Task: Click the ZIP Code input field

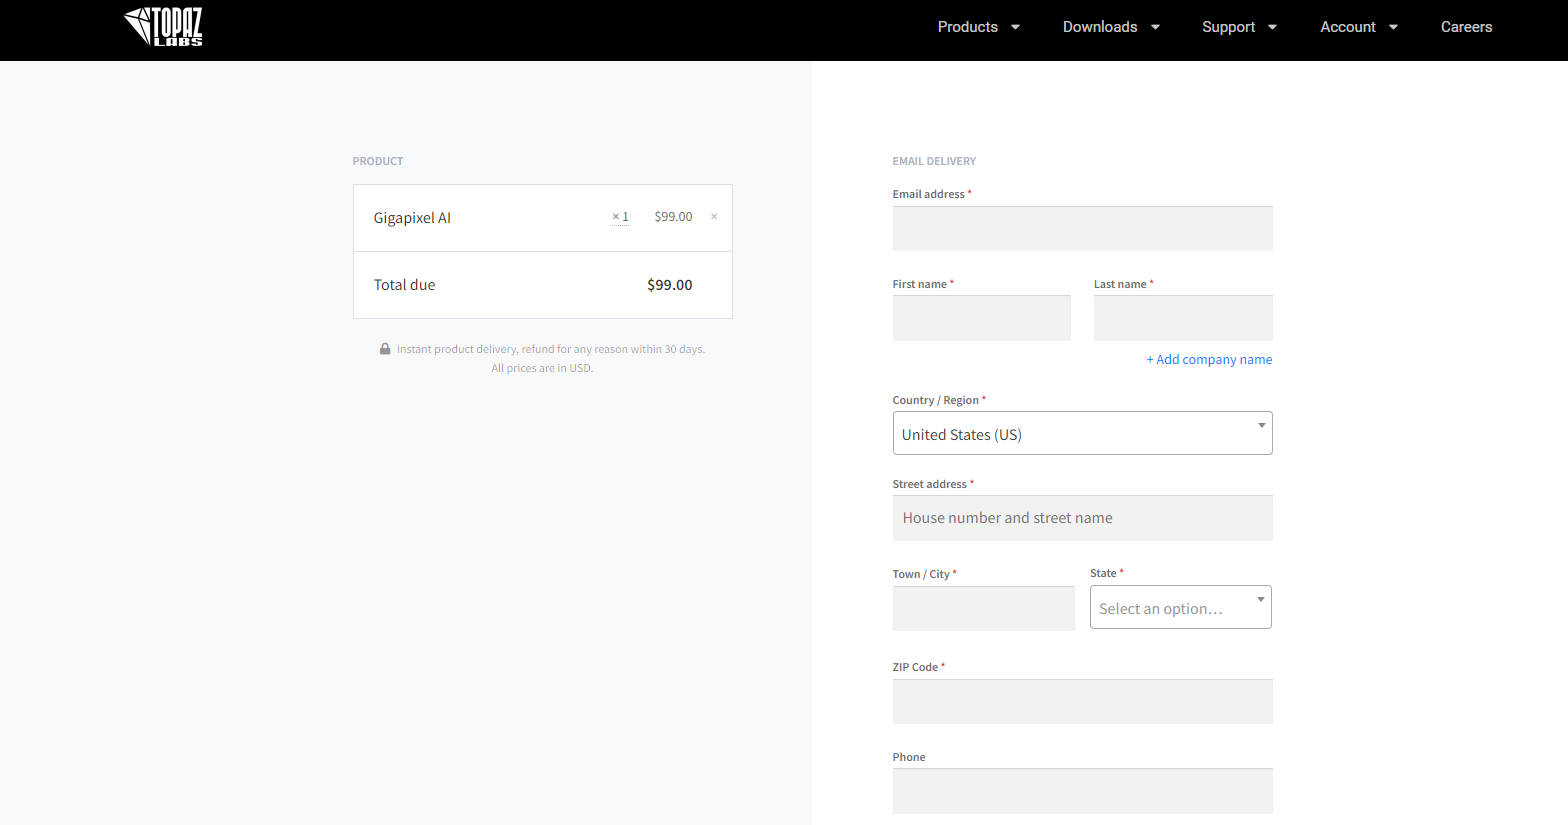Action: coord(1082,702)
